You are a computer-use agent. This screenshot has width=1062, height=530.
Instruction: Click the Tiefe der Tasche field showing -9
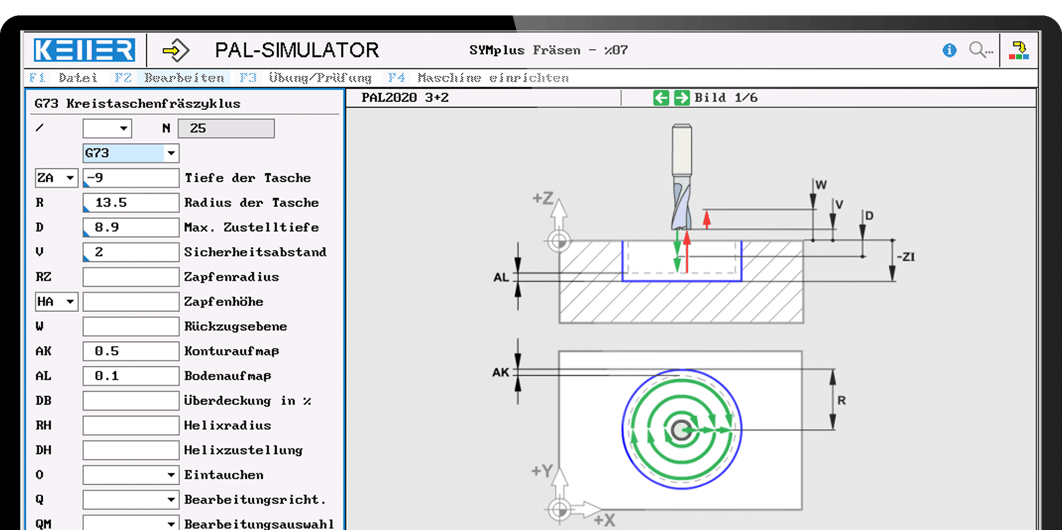tap(131, 178)
